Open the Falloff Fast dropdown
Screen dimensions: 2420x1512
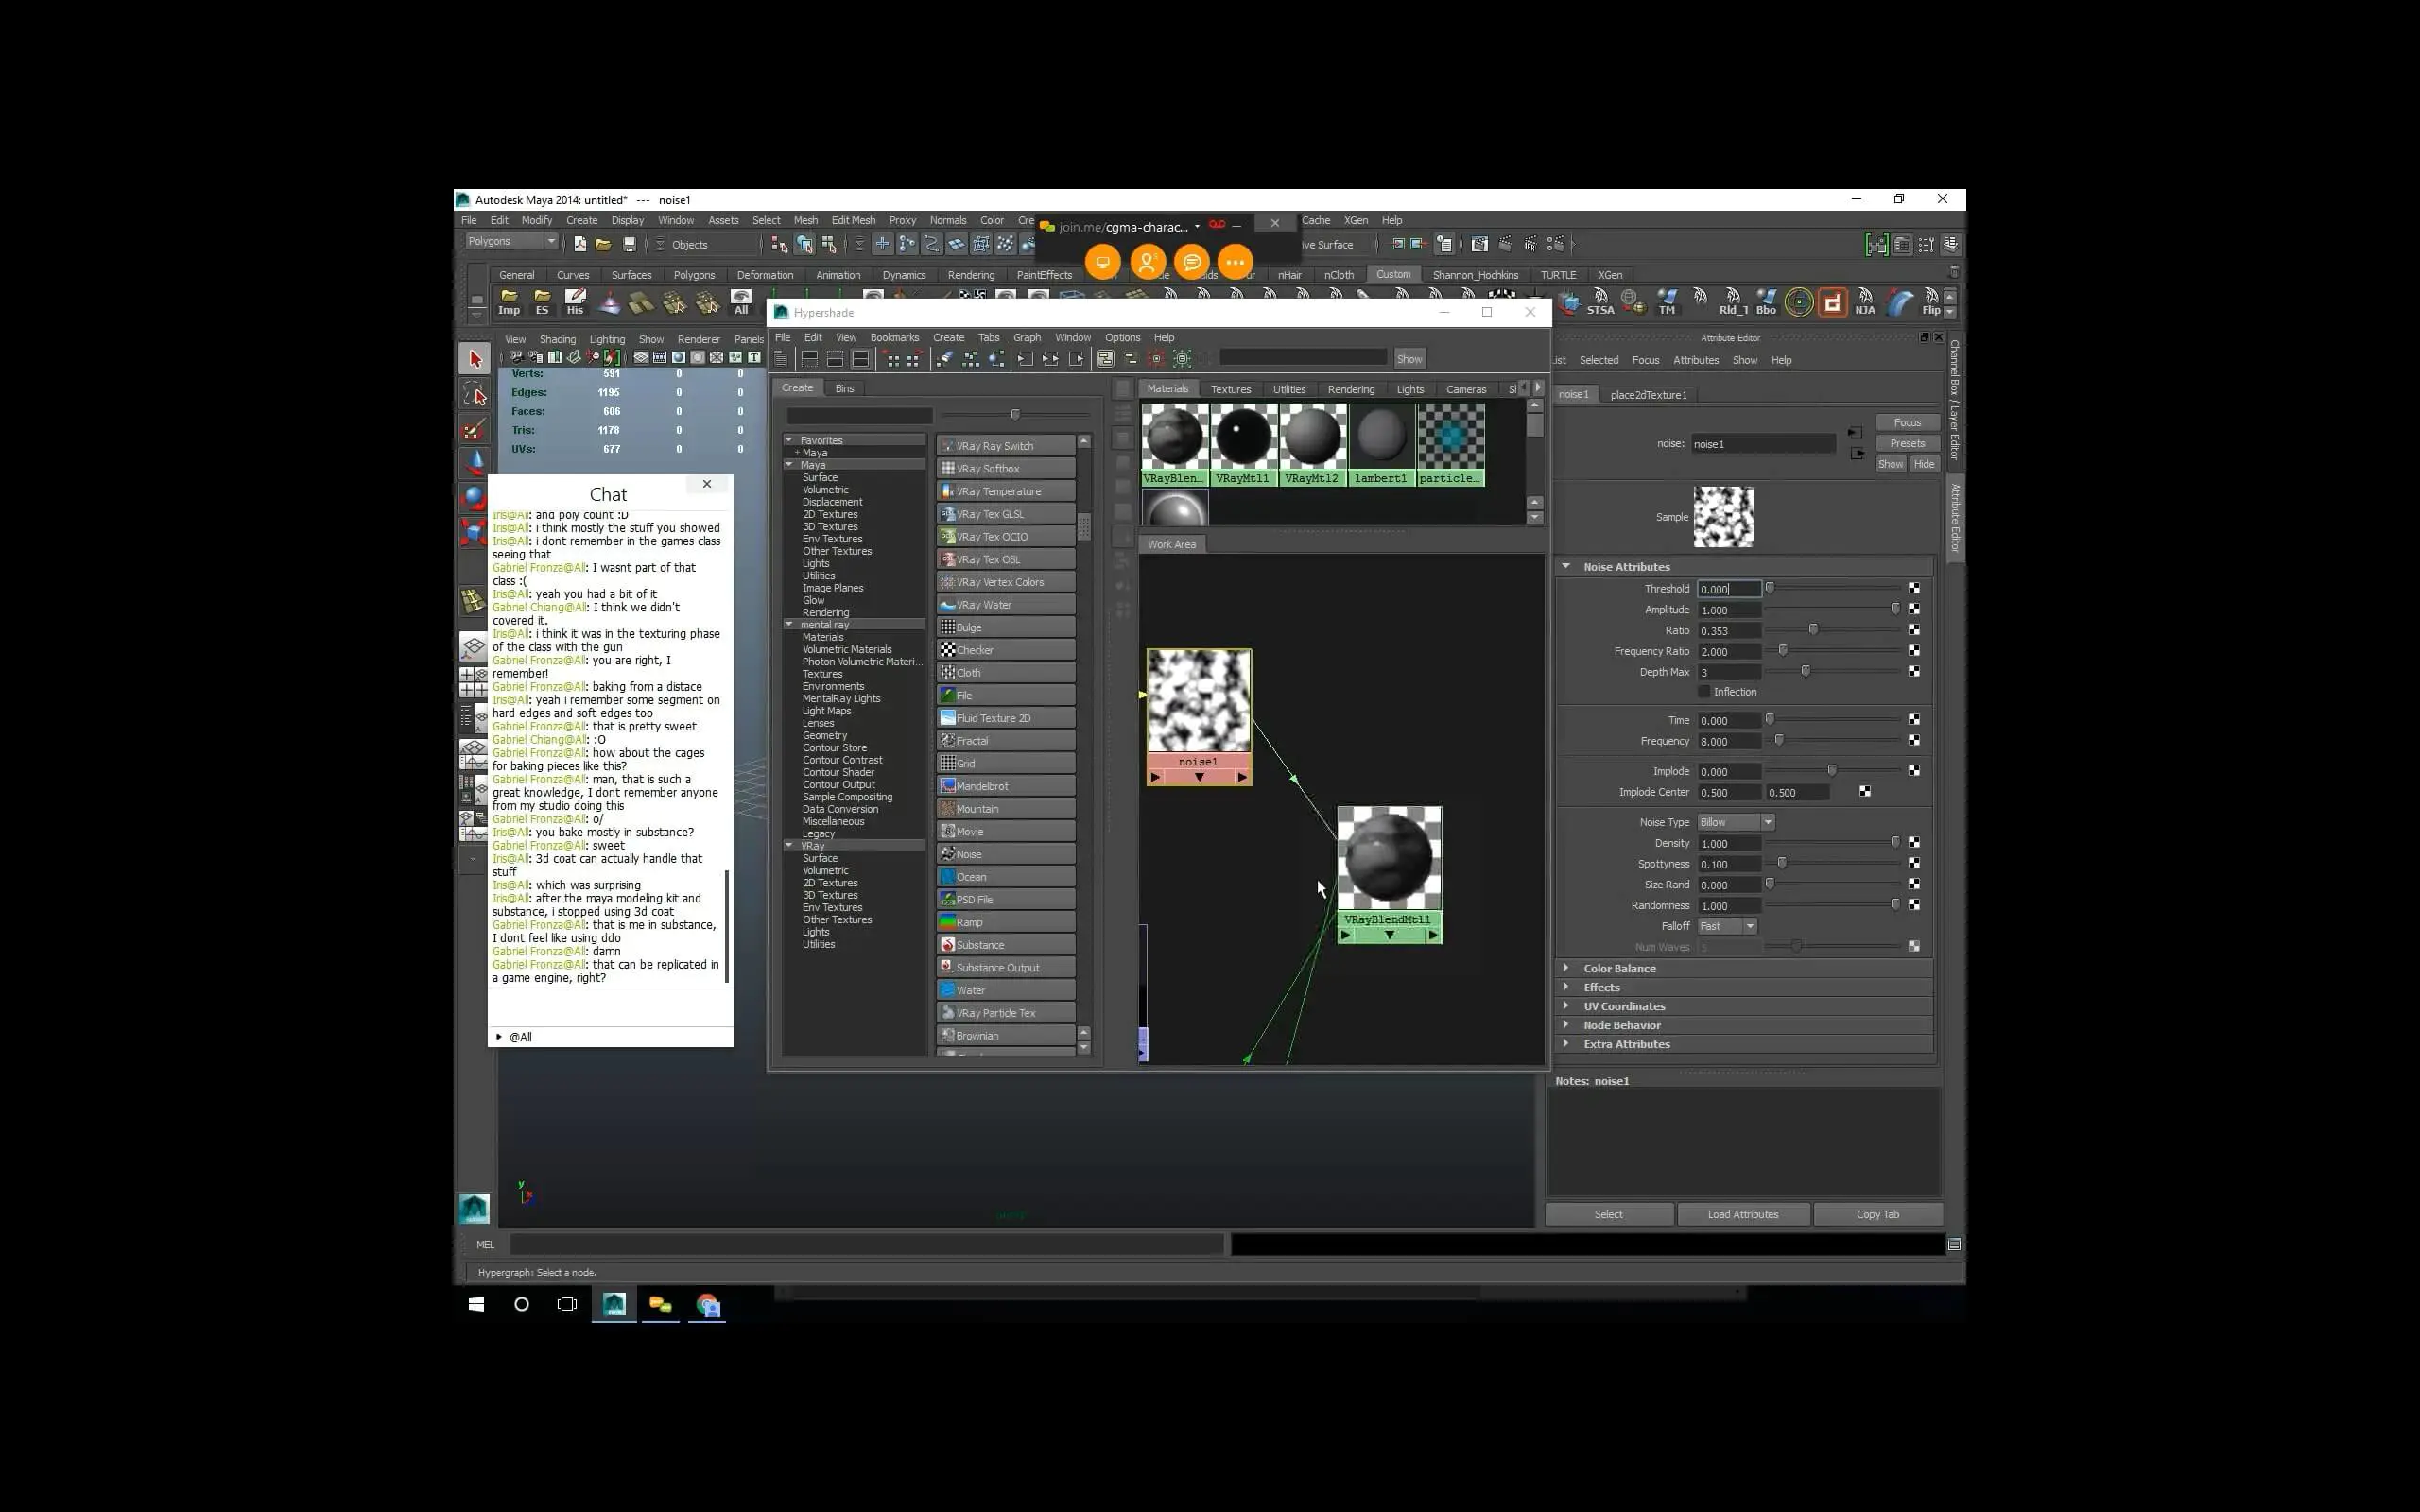click(1727, 926)
